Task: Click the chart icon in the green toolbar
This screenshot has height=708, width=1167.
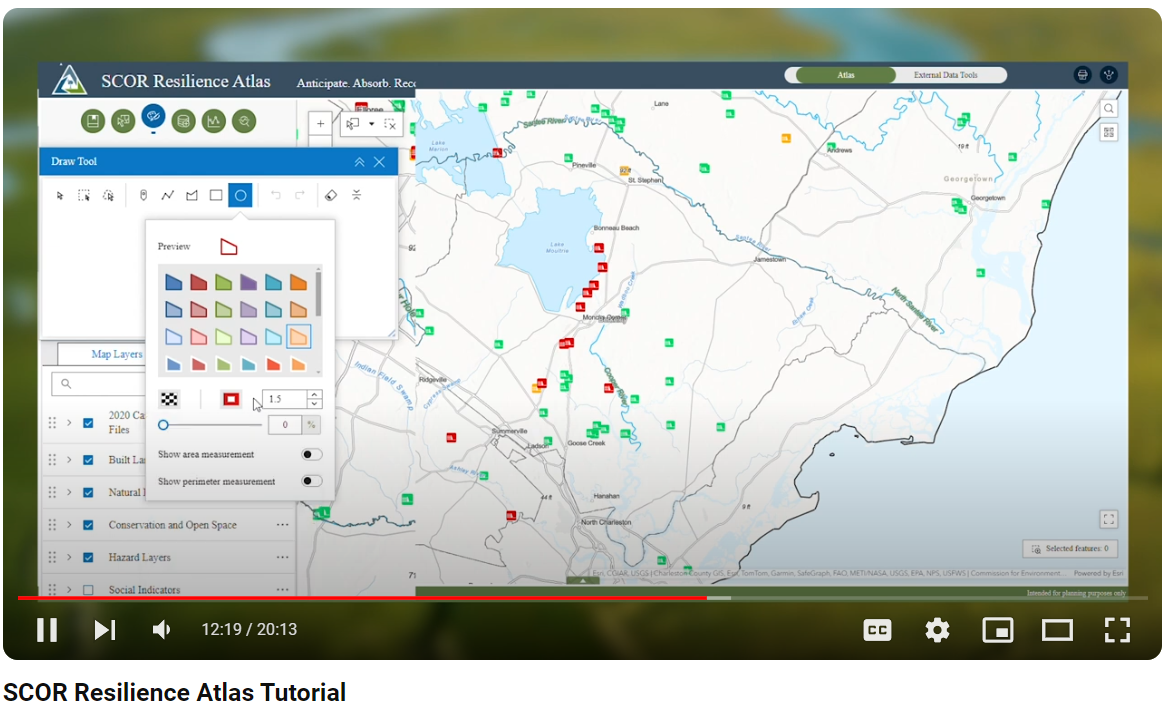Action: point(213,120)
